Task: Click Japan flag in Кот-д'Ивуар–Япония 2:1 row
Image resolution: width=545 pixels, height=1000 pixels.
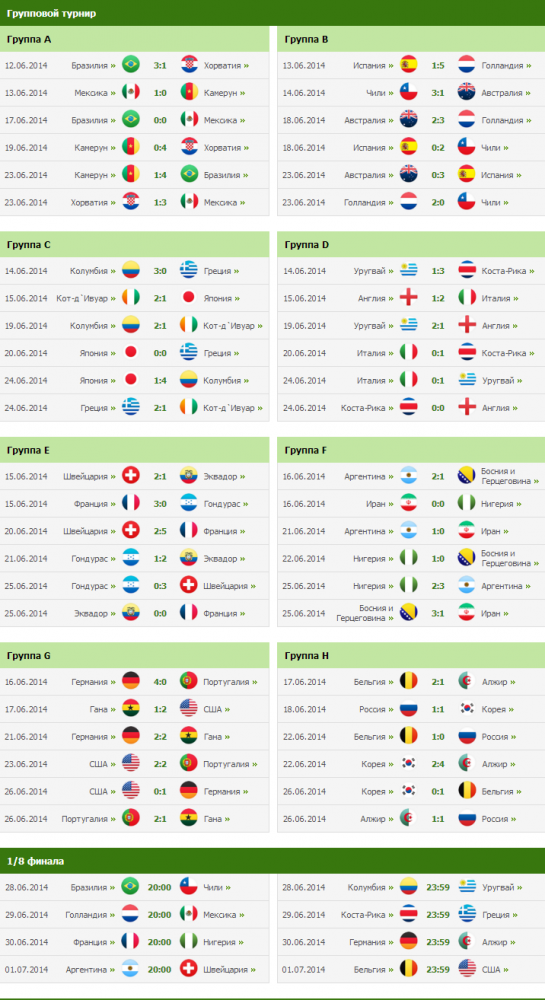Action: coord(189,298)
